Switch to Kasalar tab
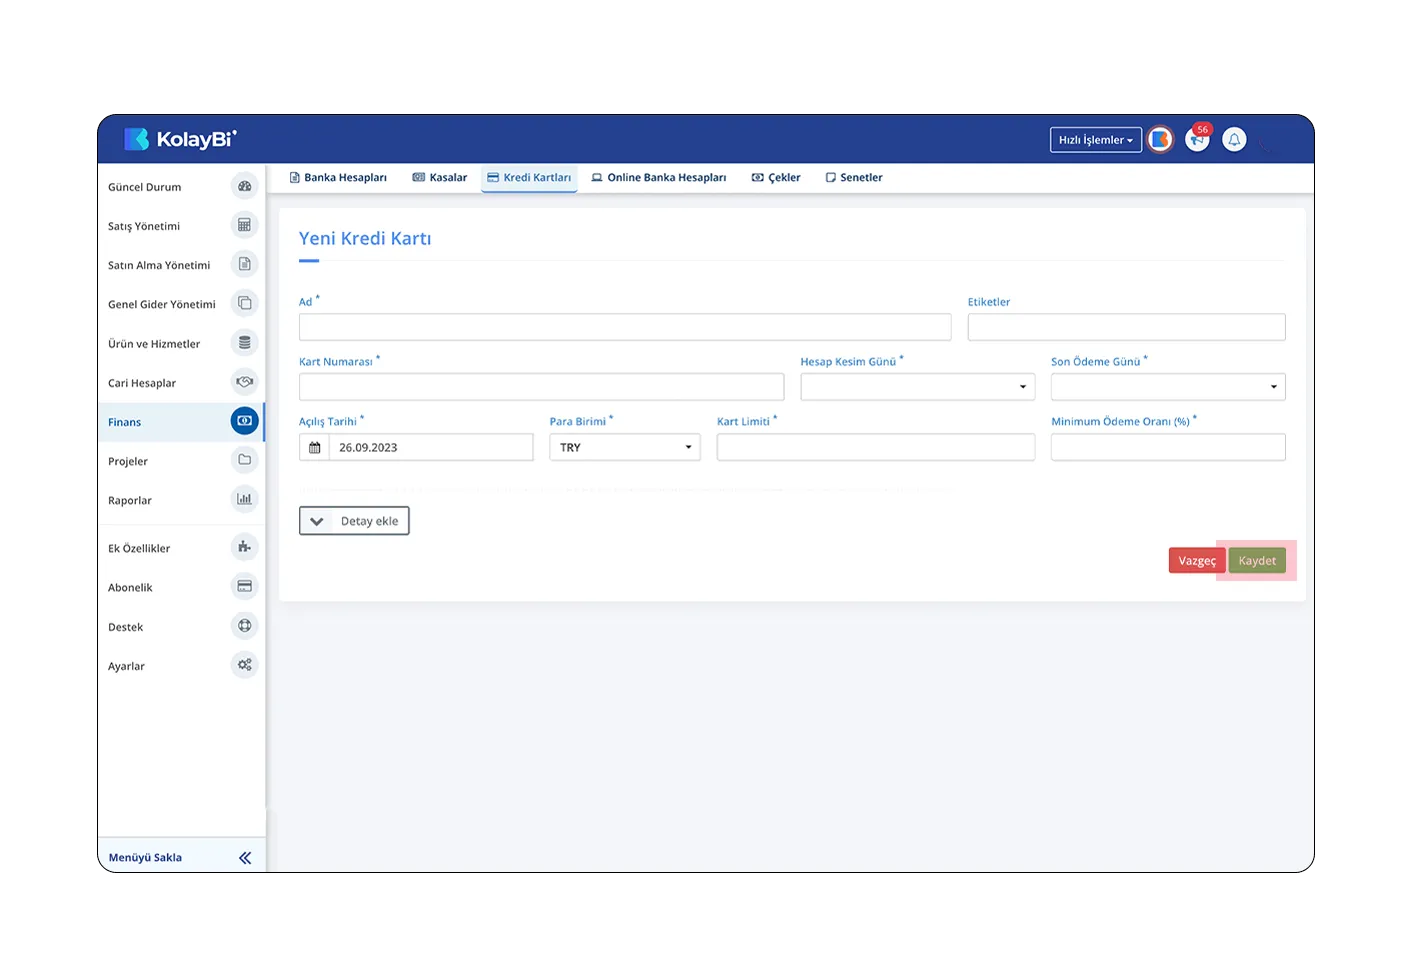The height and width of the screenshot is (960, 1412). click(x=440, y=178)
